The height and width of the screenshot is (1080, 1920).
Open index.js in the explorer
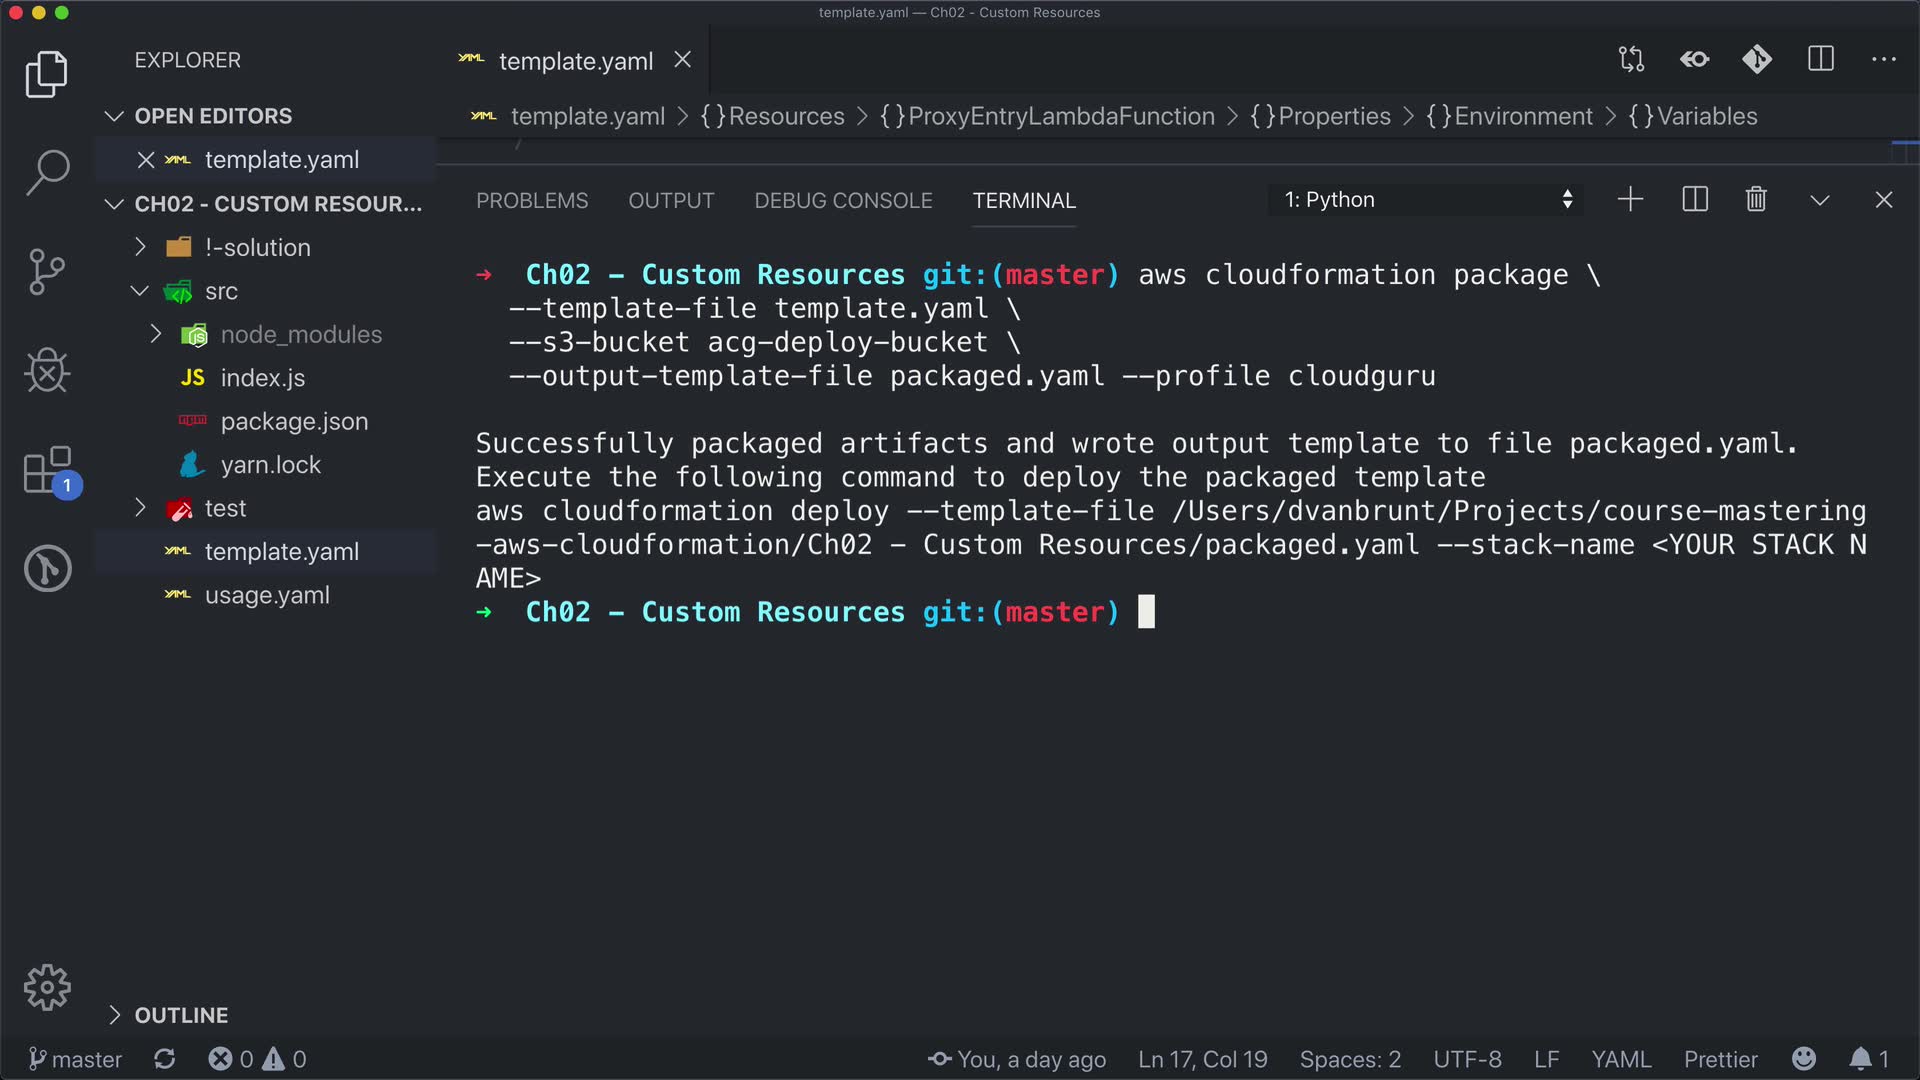click(262, 378)
